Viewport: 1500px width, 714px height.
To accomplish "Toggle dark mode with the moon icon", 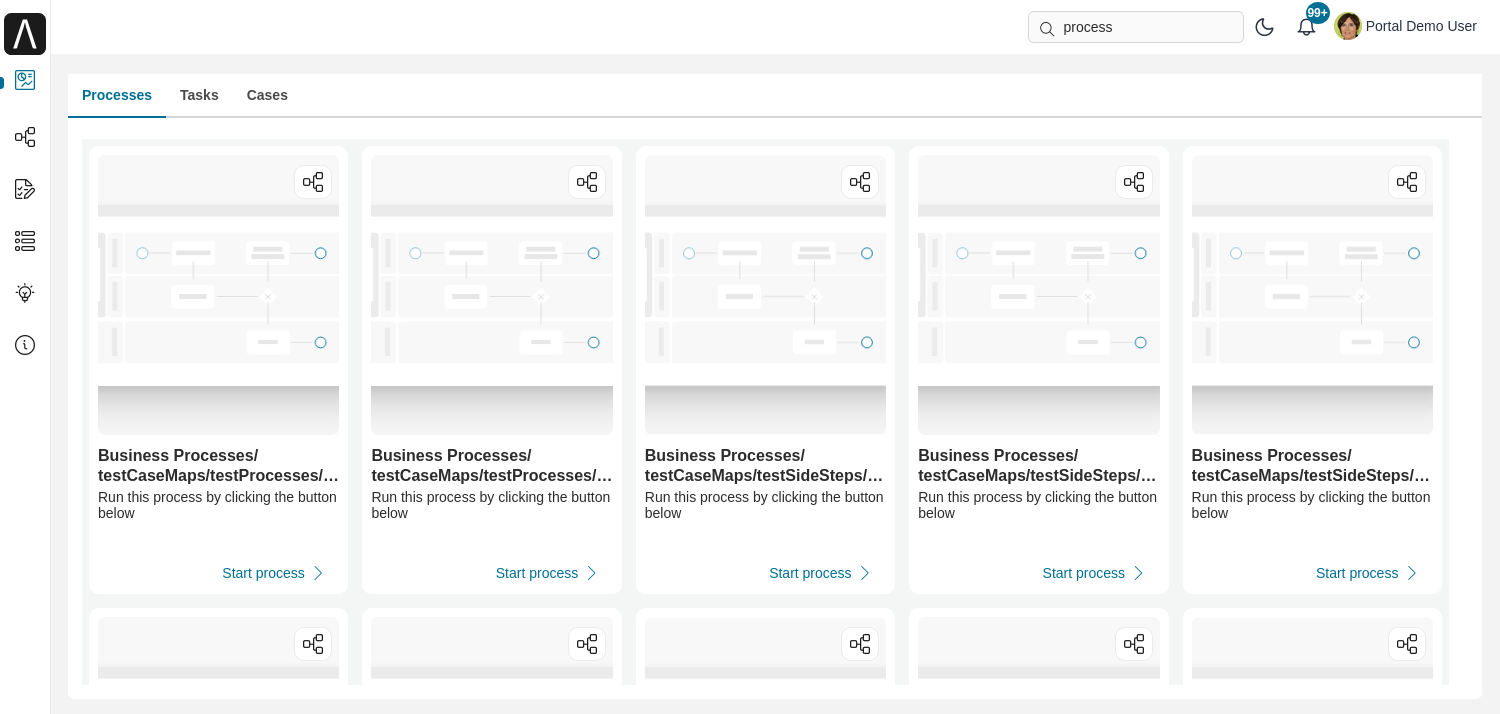I will point(1264,27).
